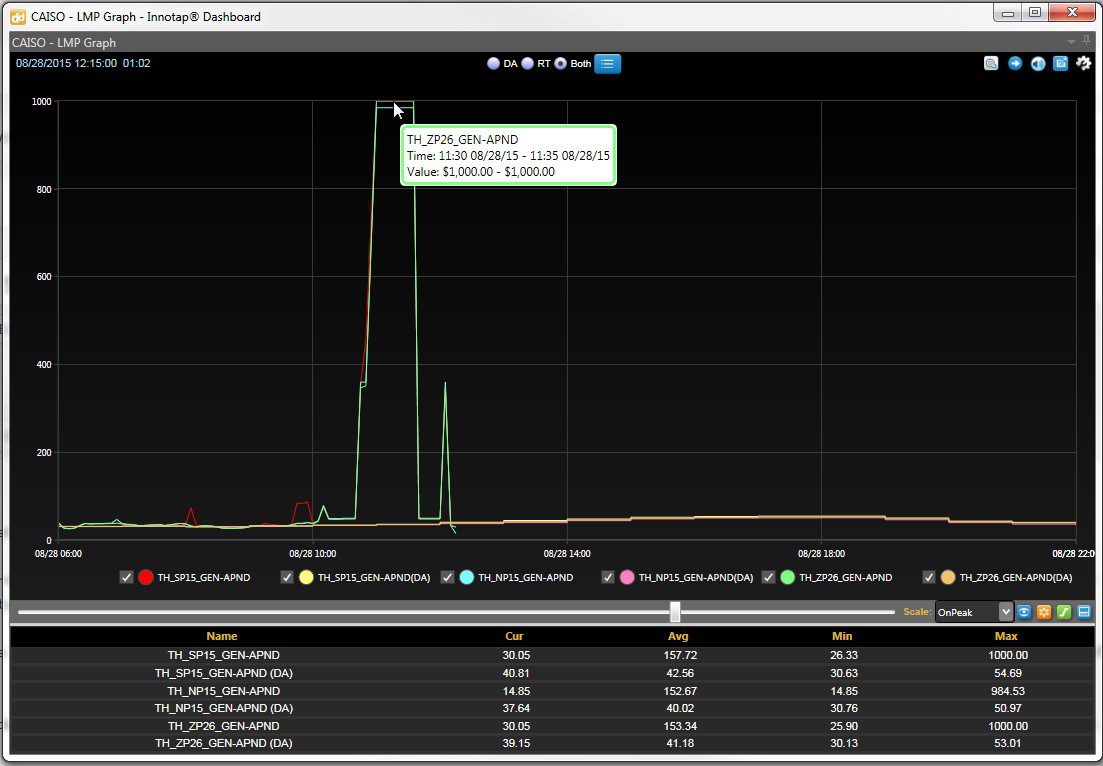Click the y-axis label 800
1103x766 pixels.
[x=42, y=189]
